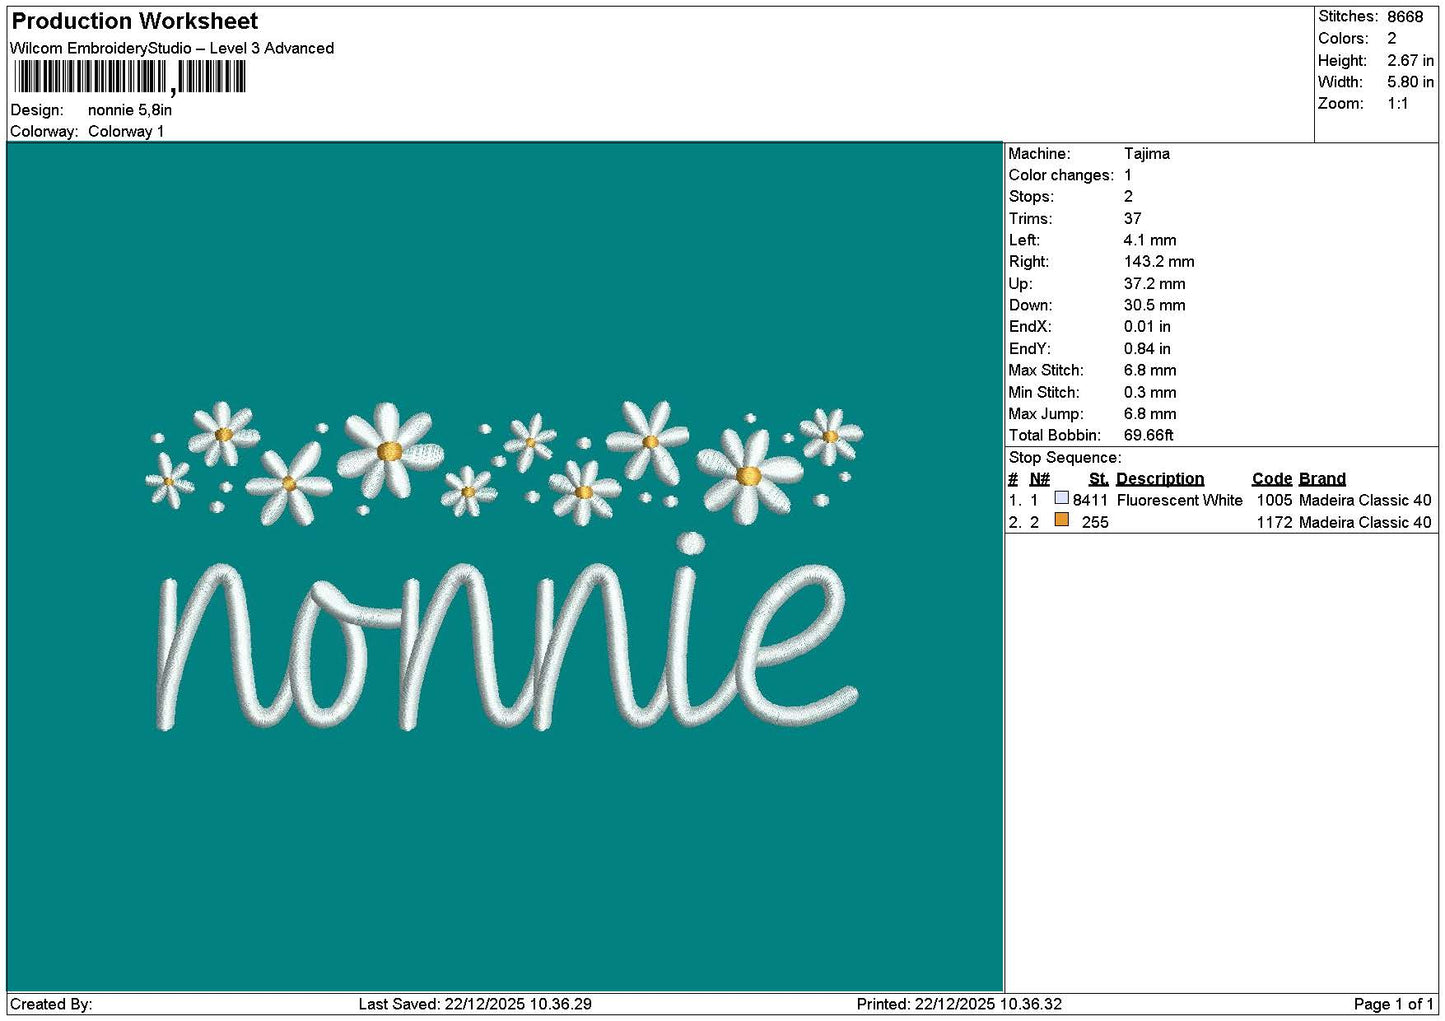Click the Total Bobbin value 69.66ft

point(1149,436)
